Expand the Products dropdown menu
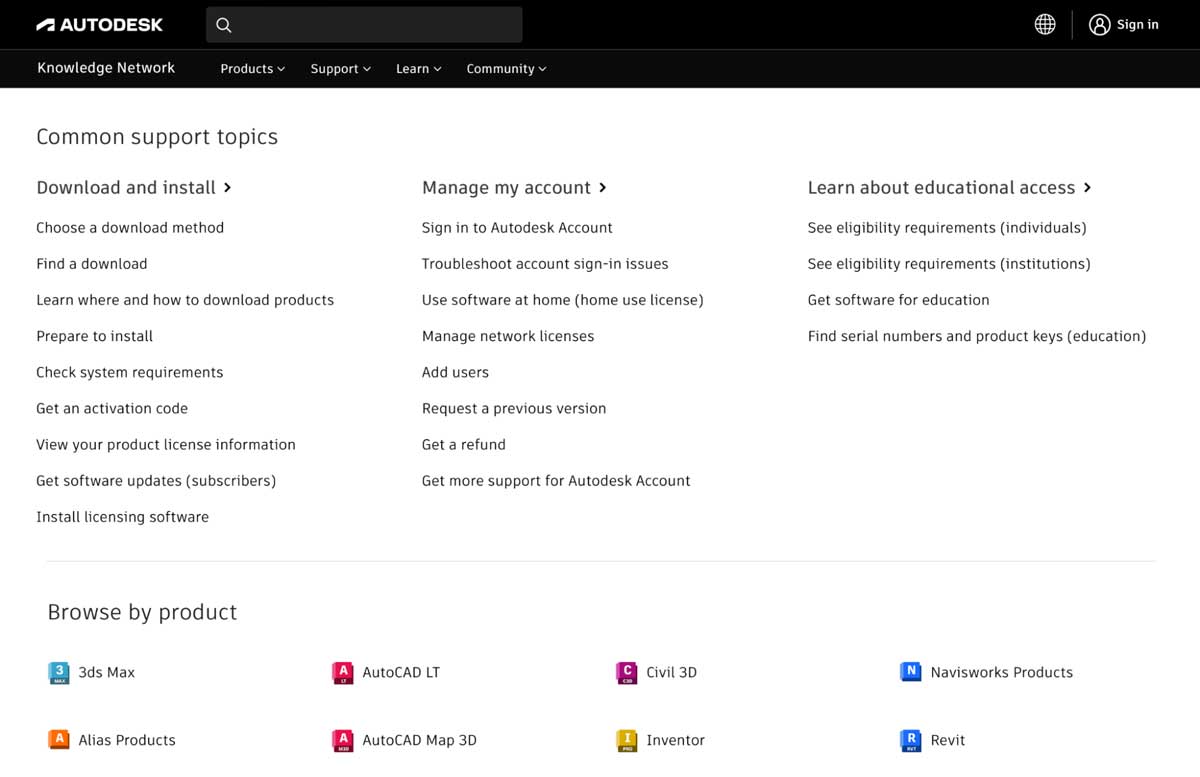 click(x=250, y=68)
